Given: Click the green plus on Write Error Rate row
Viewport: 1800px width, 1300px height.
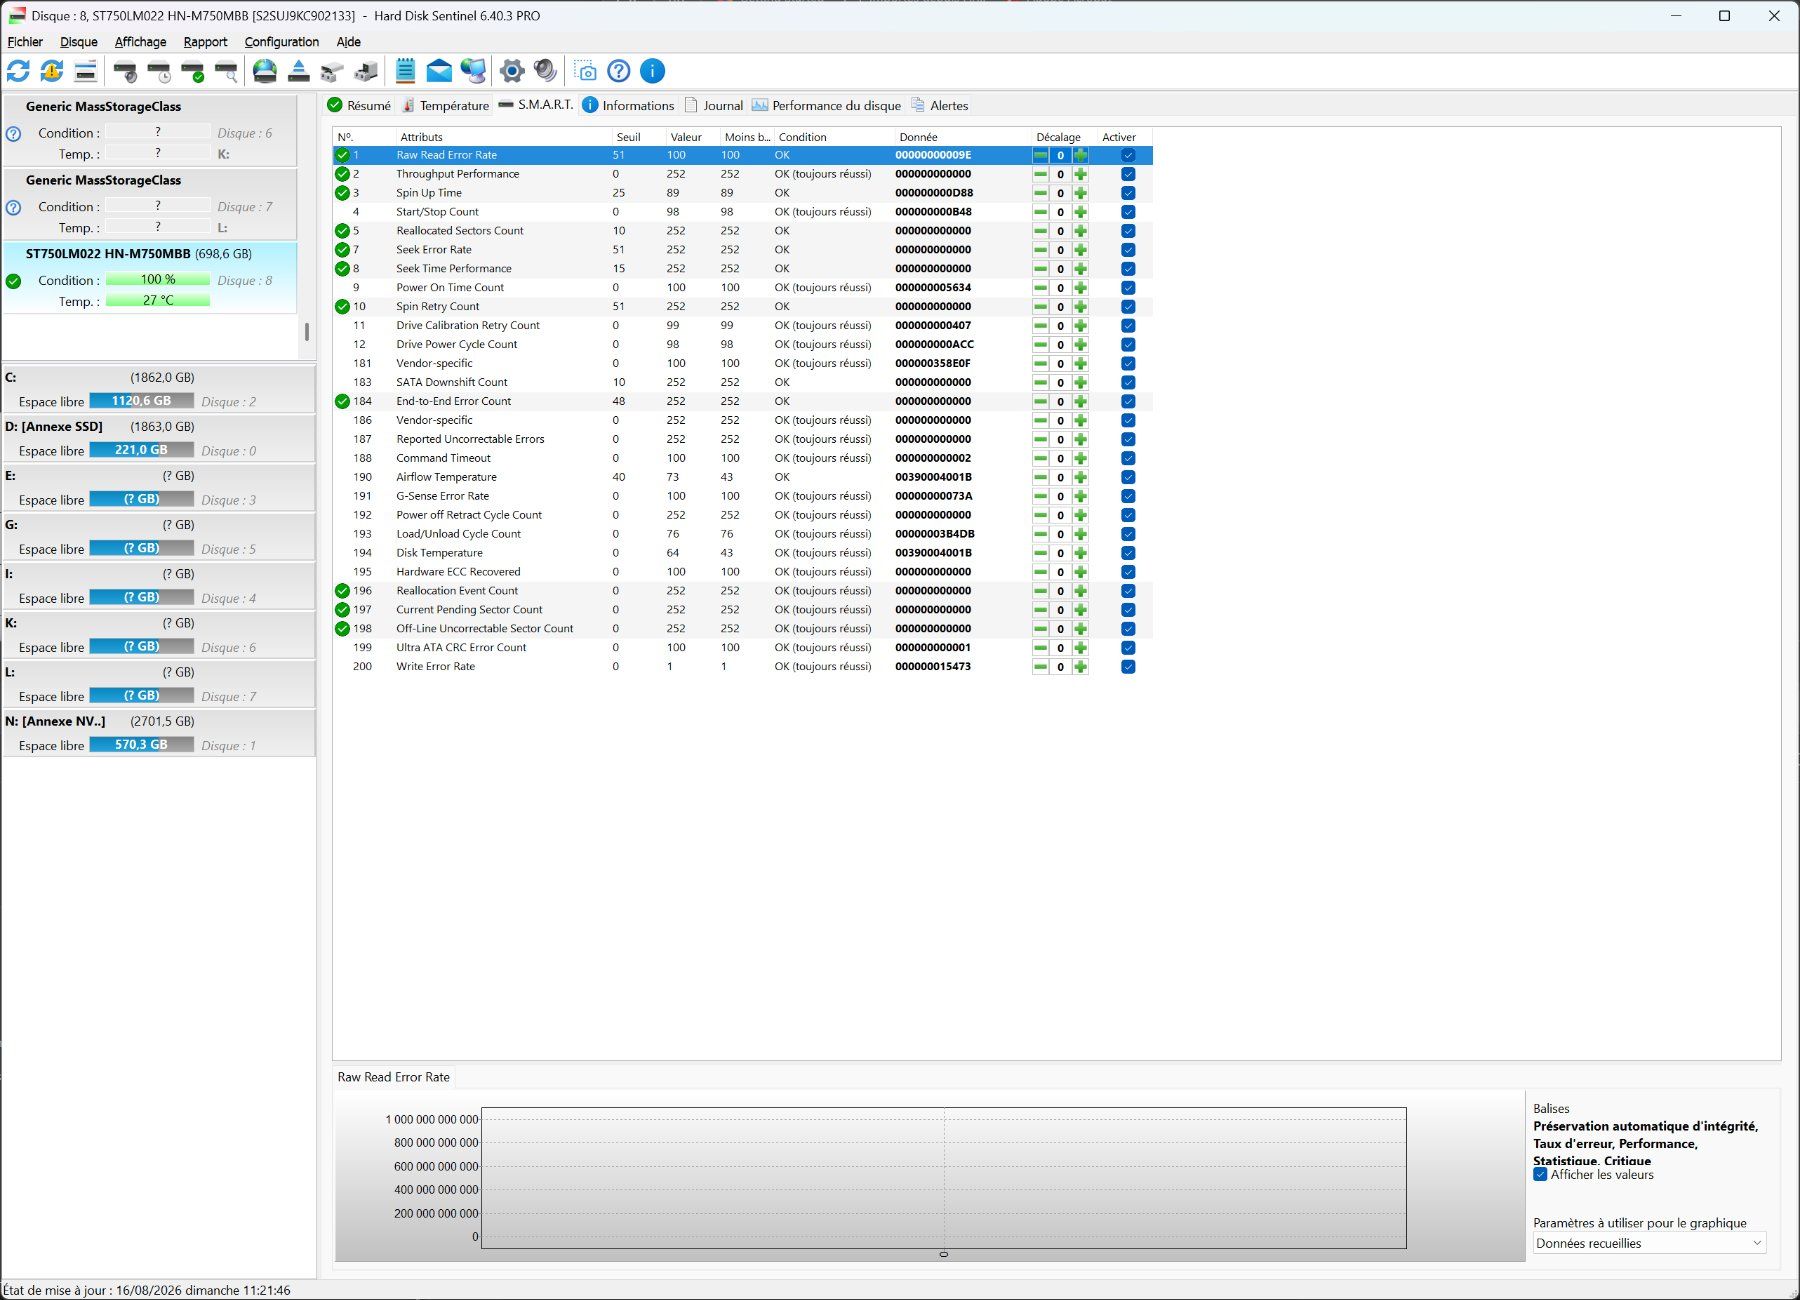Looking at the screenshot, I should coord(1080,667).
